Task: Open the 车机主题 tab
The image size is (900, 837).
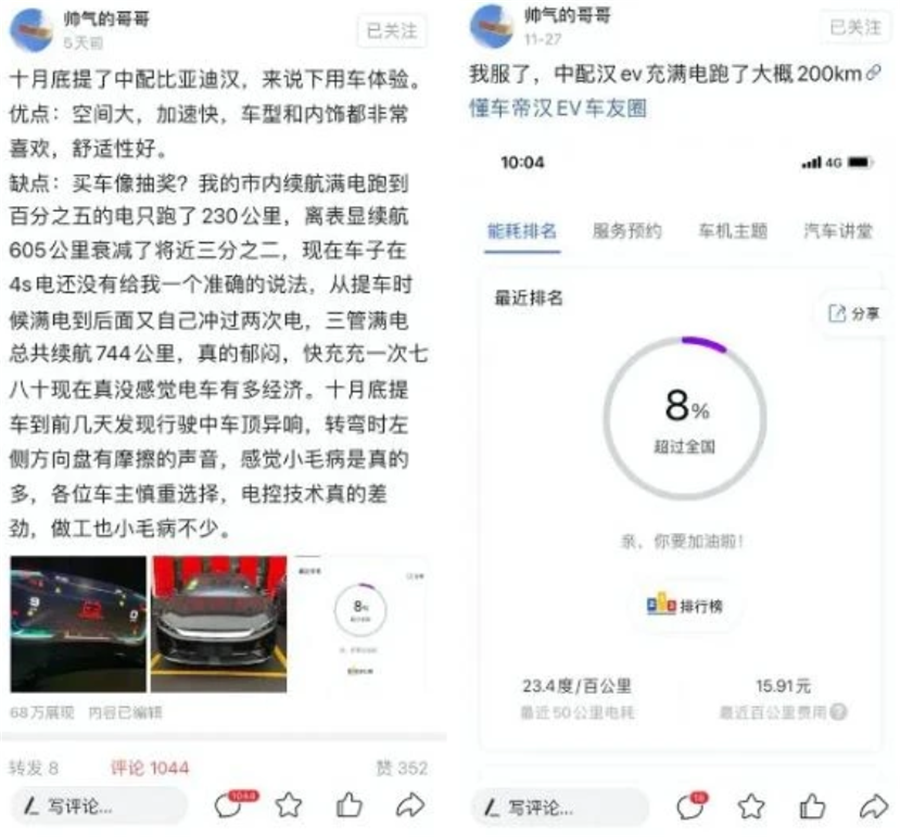Action: tap(732, 231)
